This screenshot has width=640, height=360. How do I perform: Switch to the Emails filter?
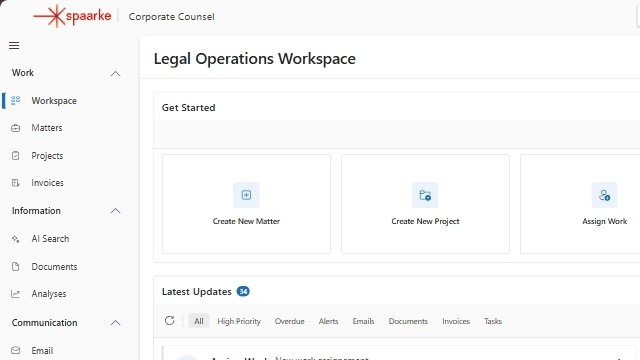pyautogui.click(x=363, y=321)
